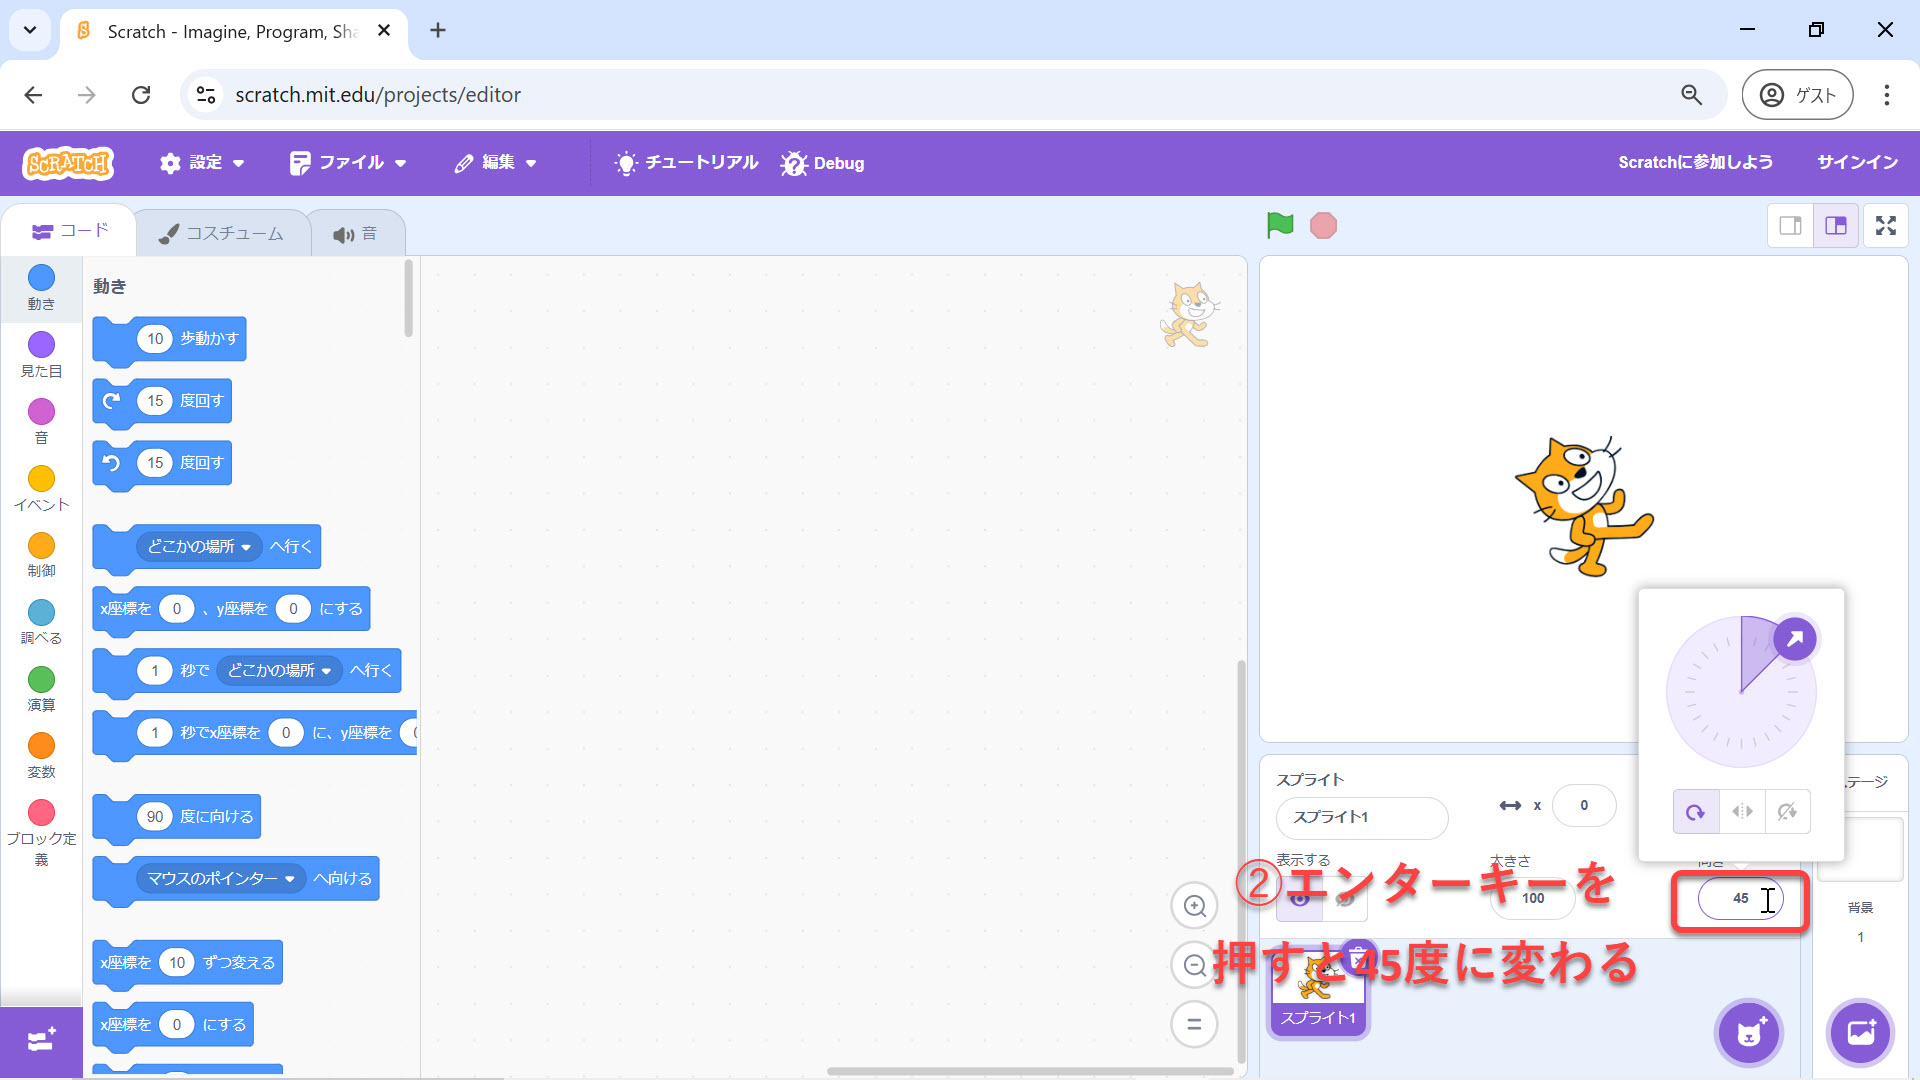Image resolution: width=1920 pixels, height=1080 pixels.
Task: Open the 設定 settings menu
Action: coord(202,163)
